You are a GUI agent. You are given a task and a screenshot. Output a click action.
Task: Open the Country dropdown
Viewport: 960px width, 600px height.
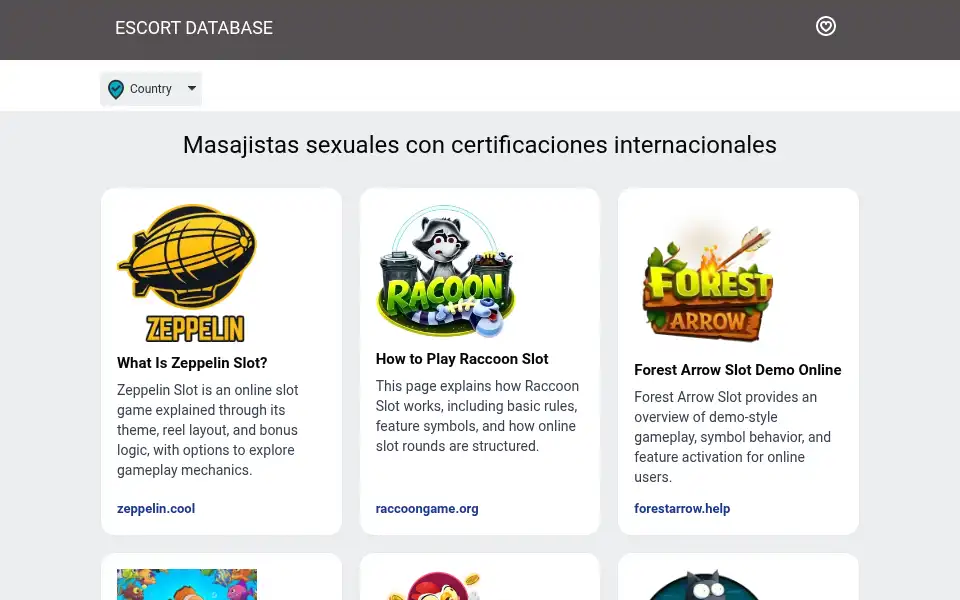[151, 89]
